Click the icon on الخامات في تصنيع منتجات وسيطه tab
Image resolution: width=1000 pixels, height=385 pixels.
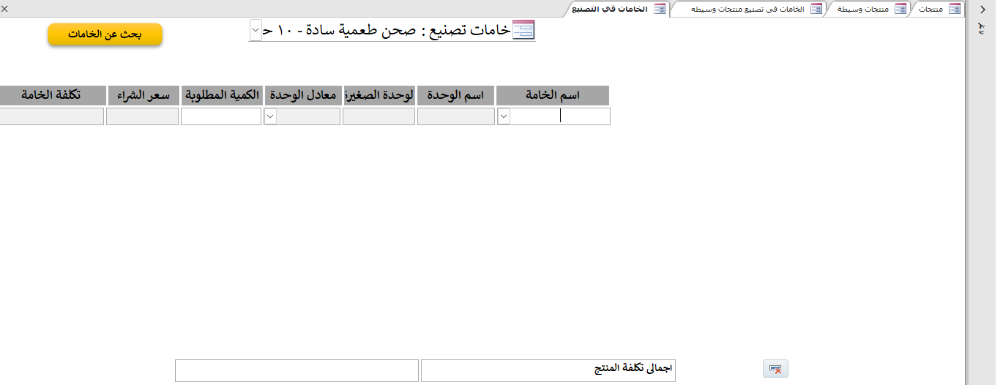(x=816, y=9)
